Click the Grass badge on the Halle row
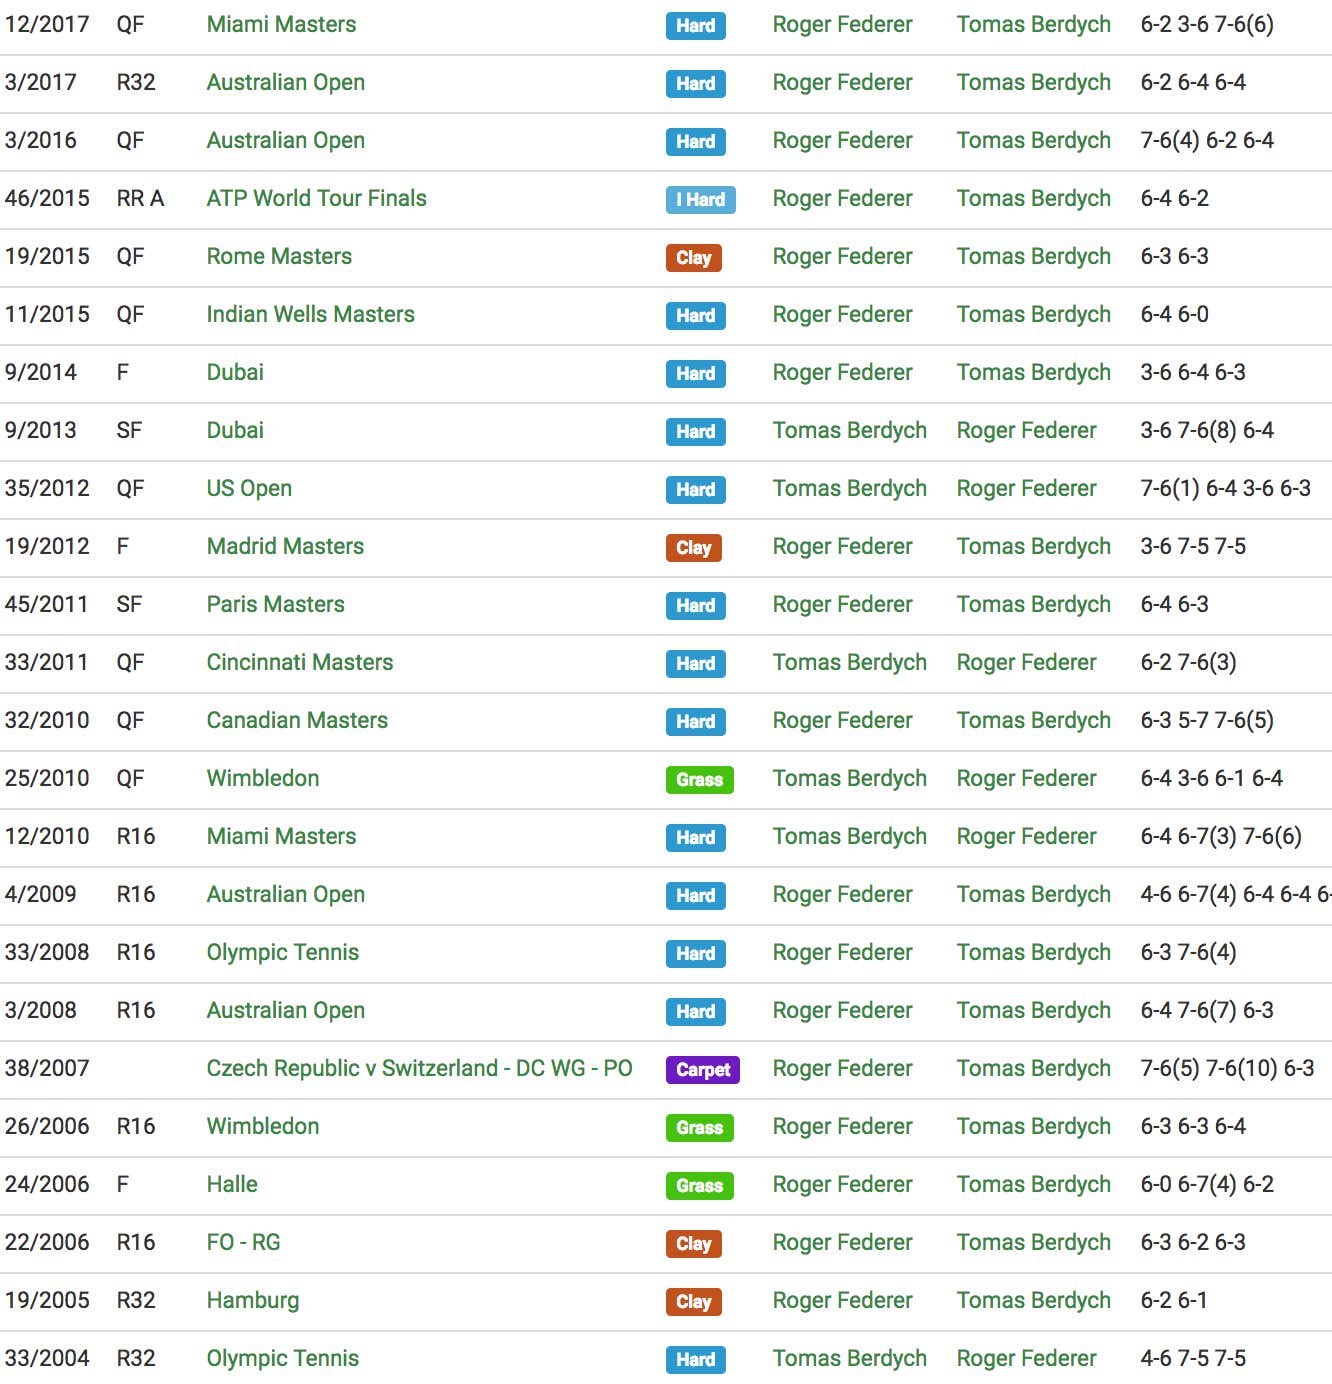The height and width of the screenshot is (1384, 1332). 699,1186
